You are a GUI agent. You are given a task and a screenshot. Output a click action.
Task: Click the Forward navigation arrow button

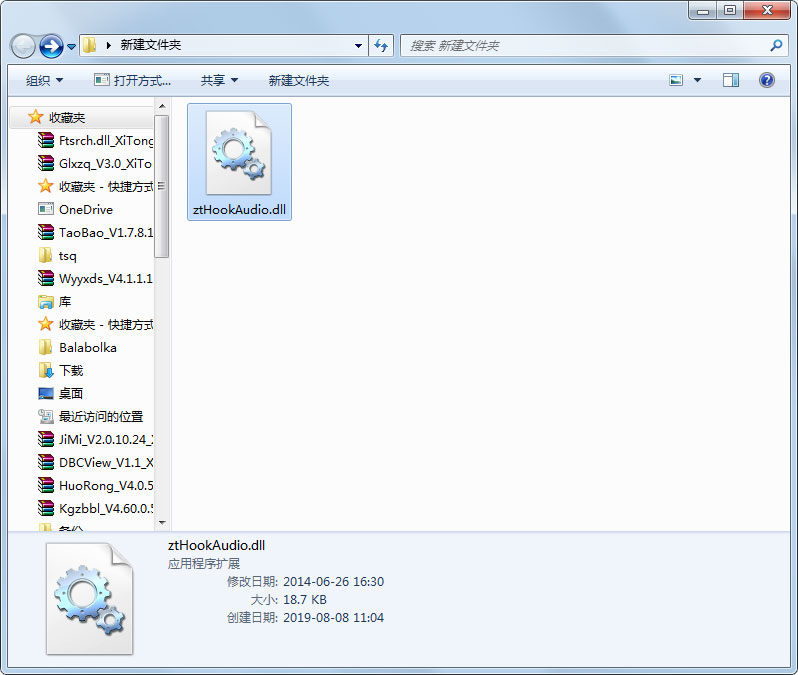[x=51, y=46]
